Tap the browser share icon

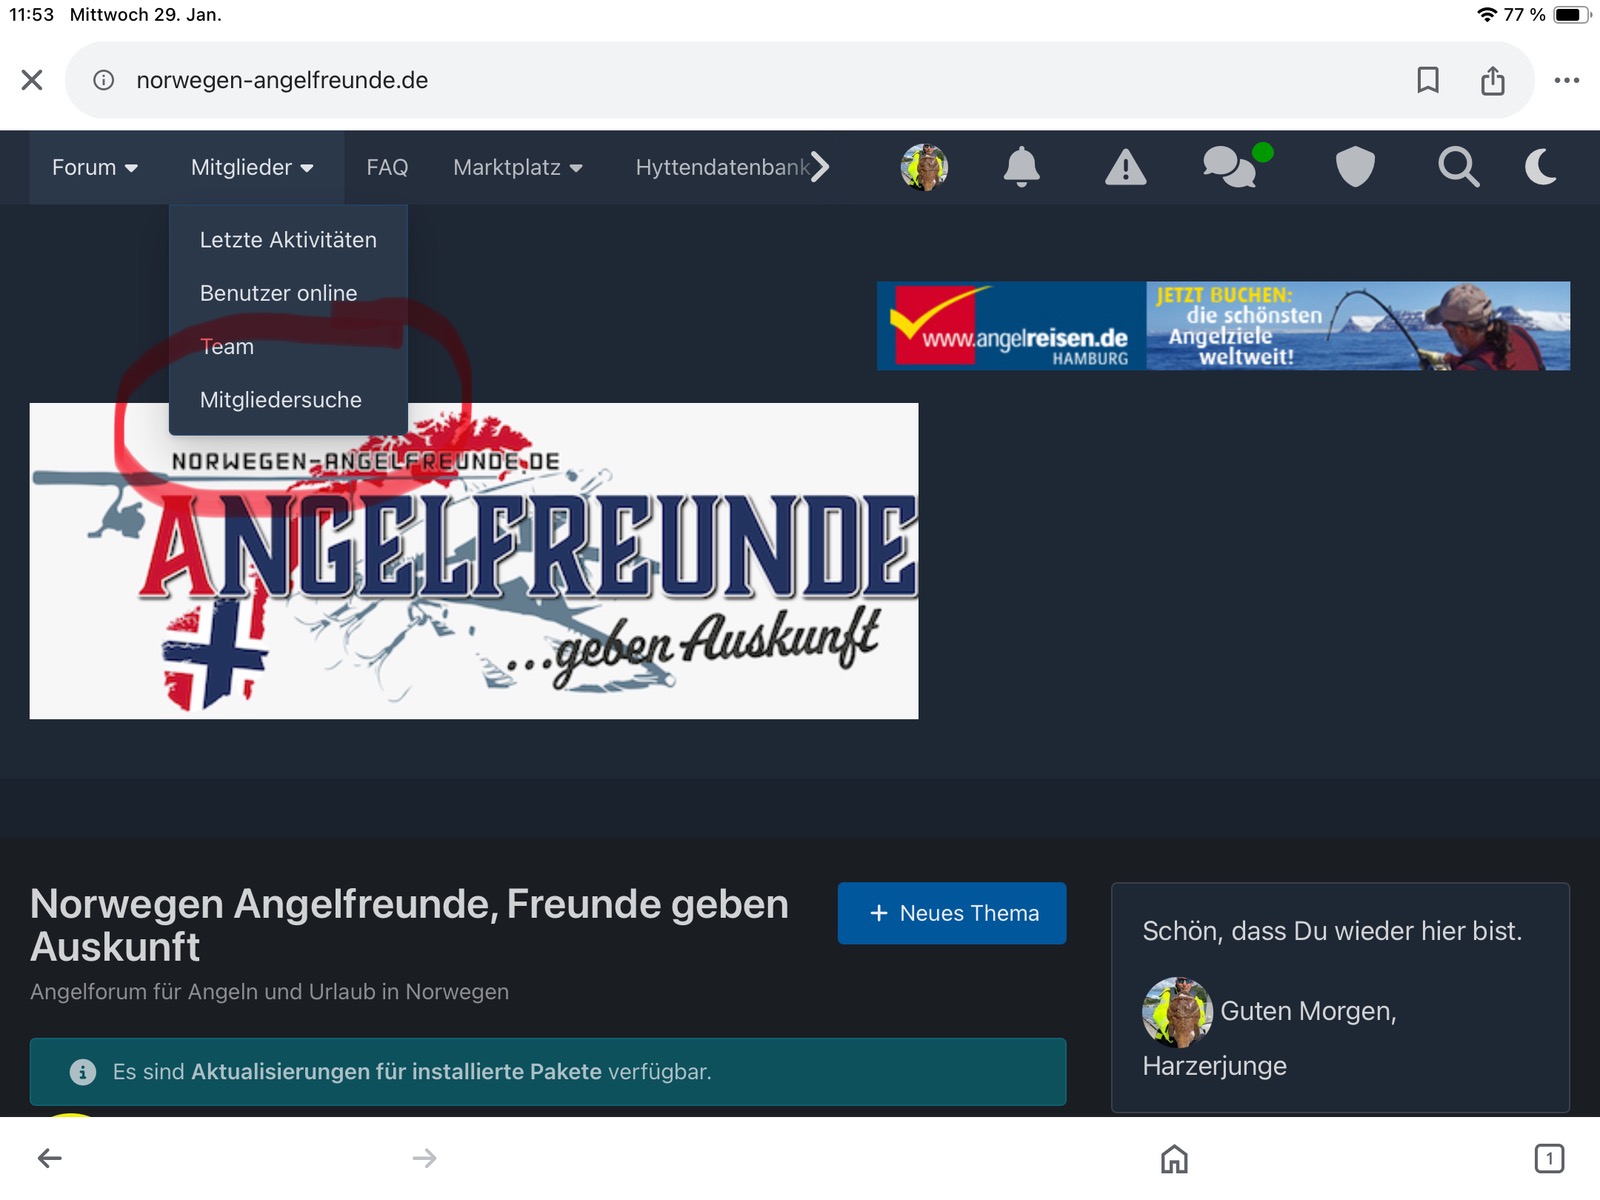pos(1492,80)
